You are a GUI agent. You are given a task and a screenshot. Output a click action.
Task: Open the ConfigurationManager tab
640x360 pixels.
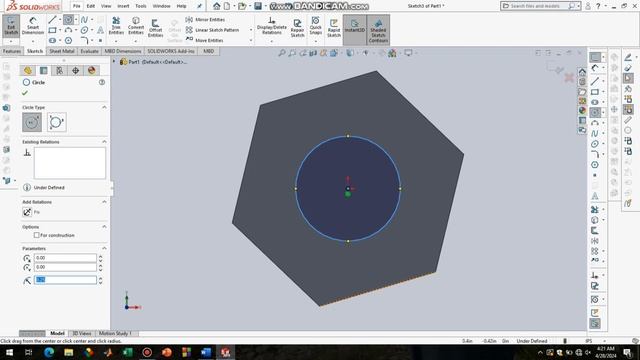tap(59, 70)
